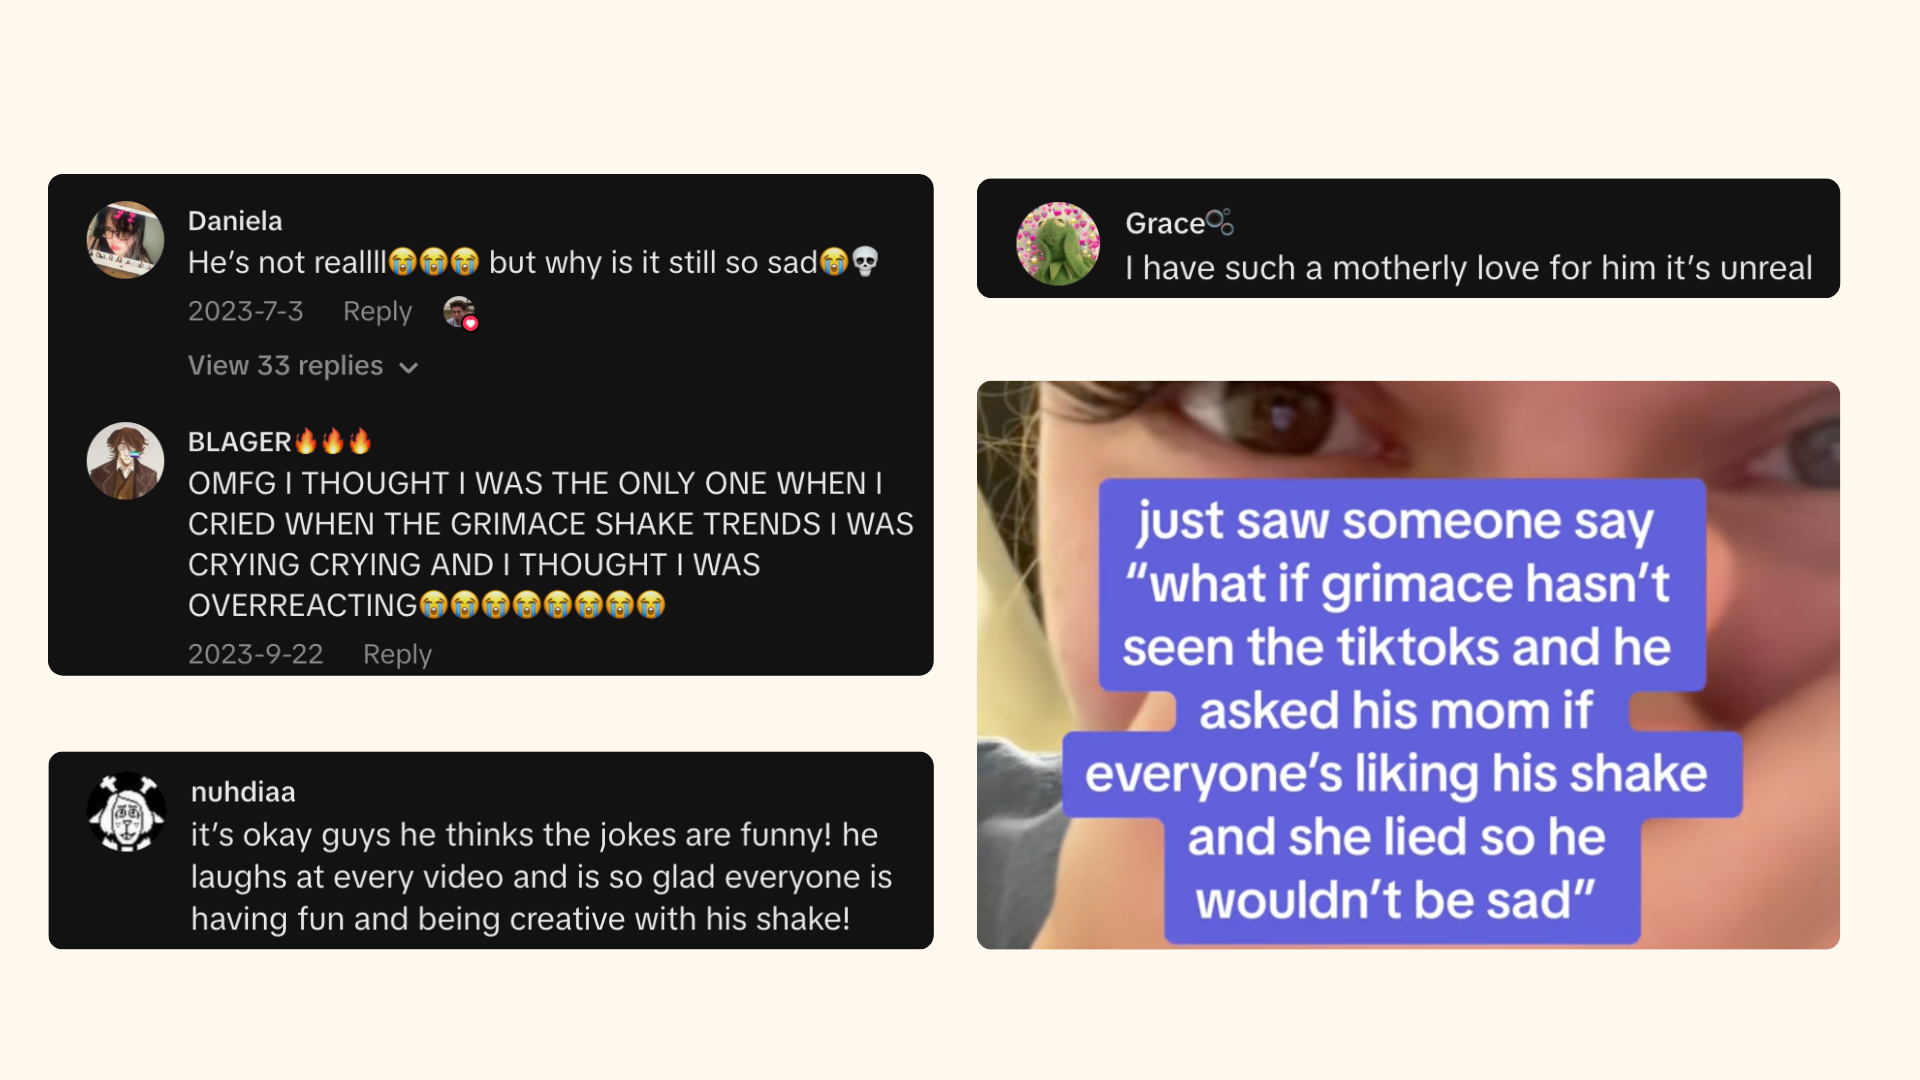This screenshot has height=1080, width=1920.
Task: Open the nuhdiaa username link
Action: [243, 792]
